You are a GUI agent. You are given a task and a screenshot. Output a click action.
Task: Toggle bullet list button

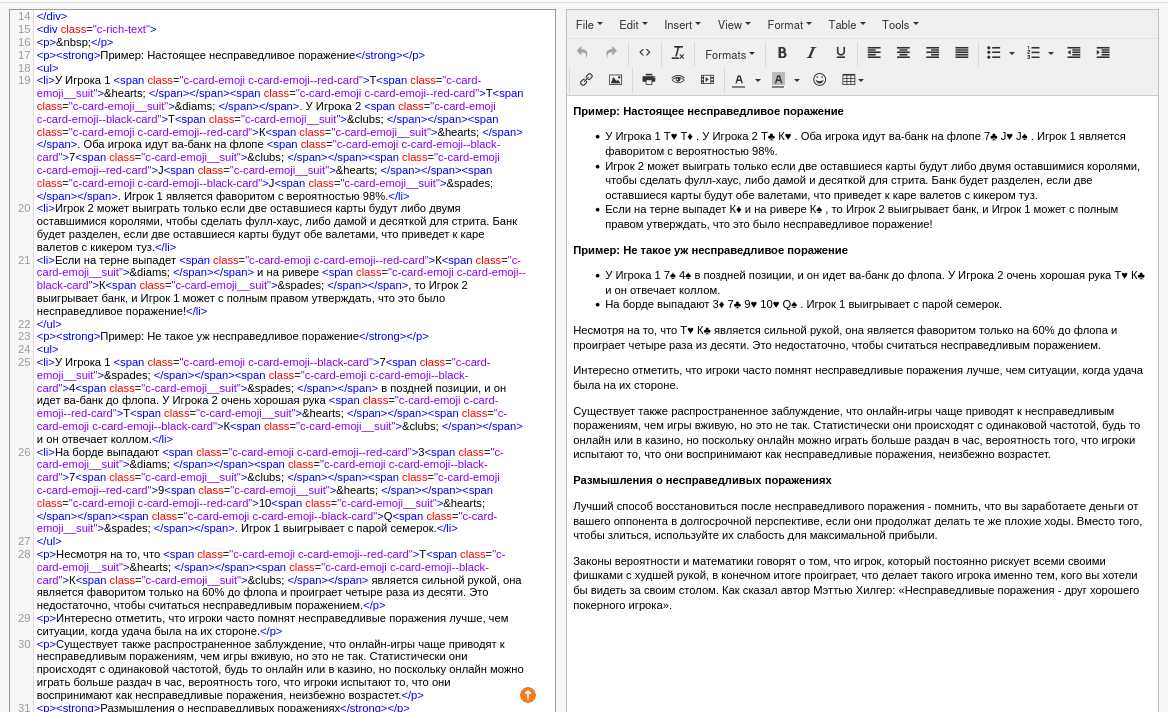(x=994, y=53)
